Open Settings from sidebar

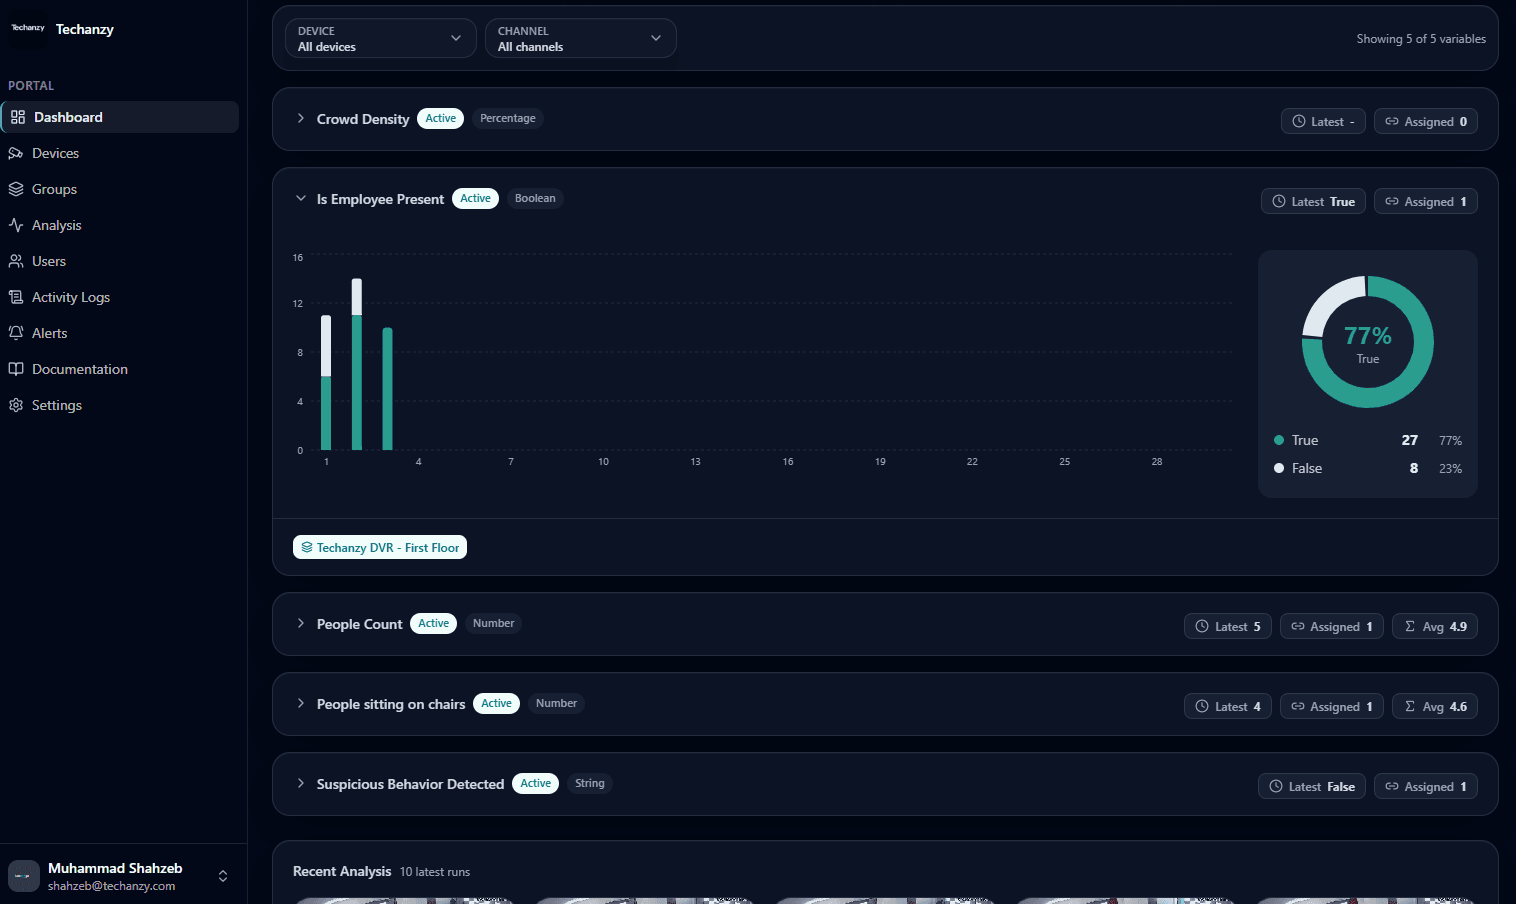pos(120,405)
